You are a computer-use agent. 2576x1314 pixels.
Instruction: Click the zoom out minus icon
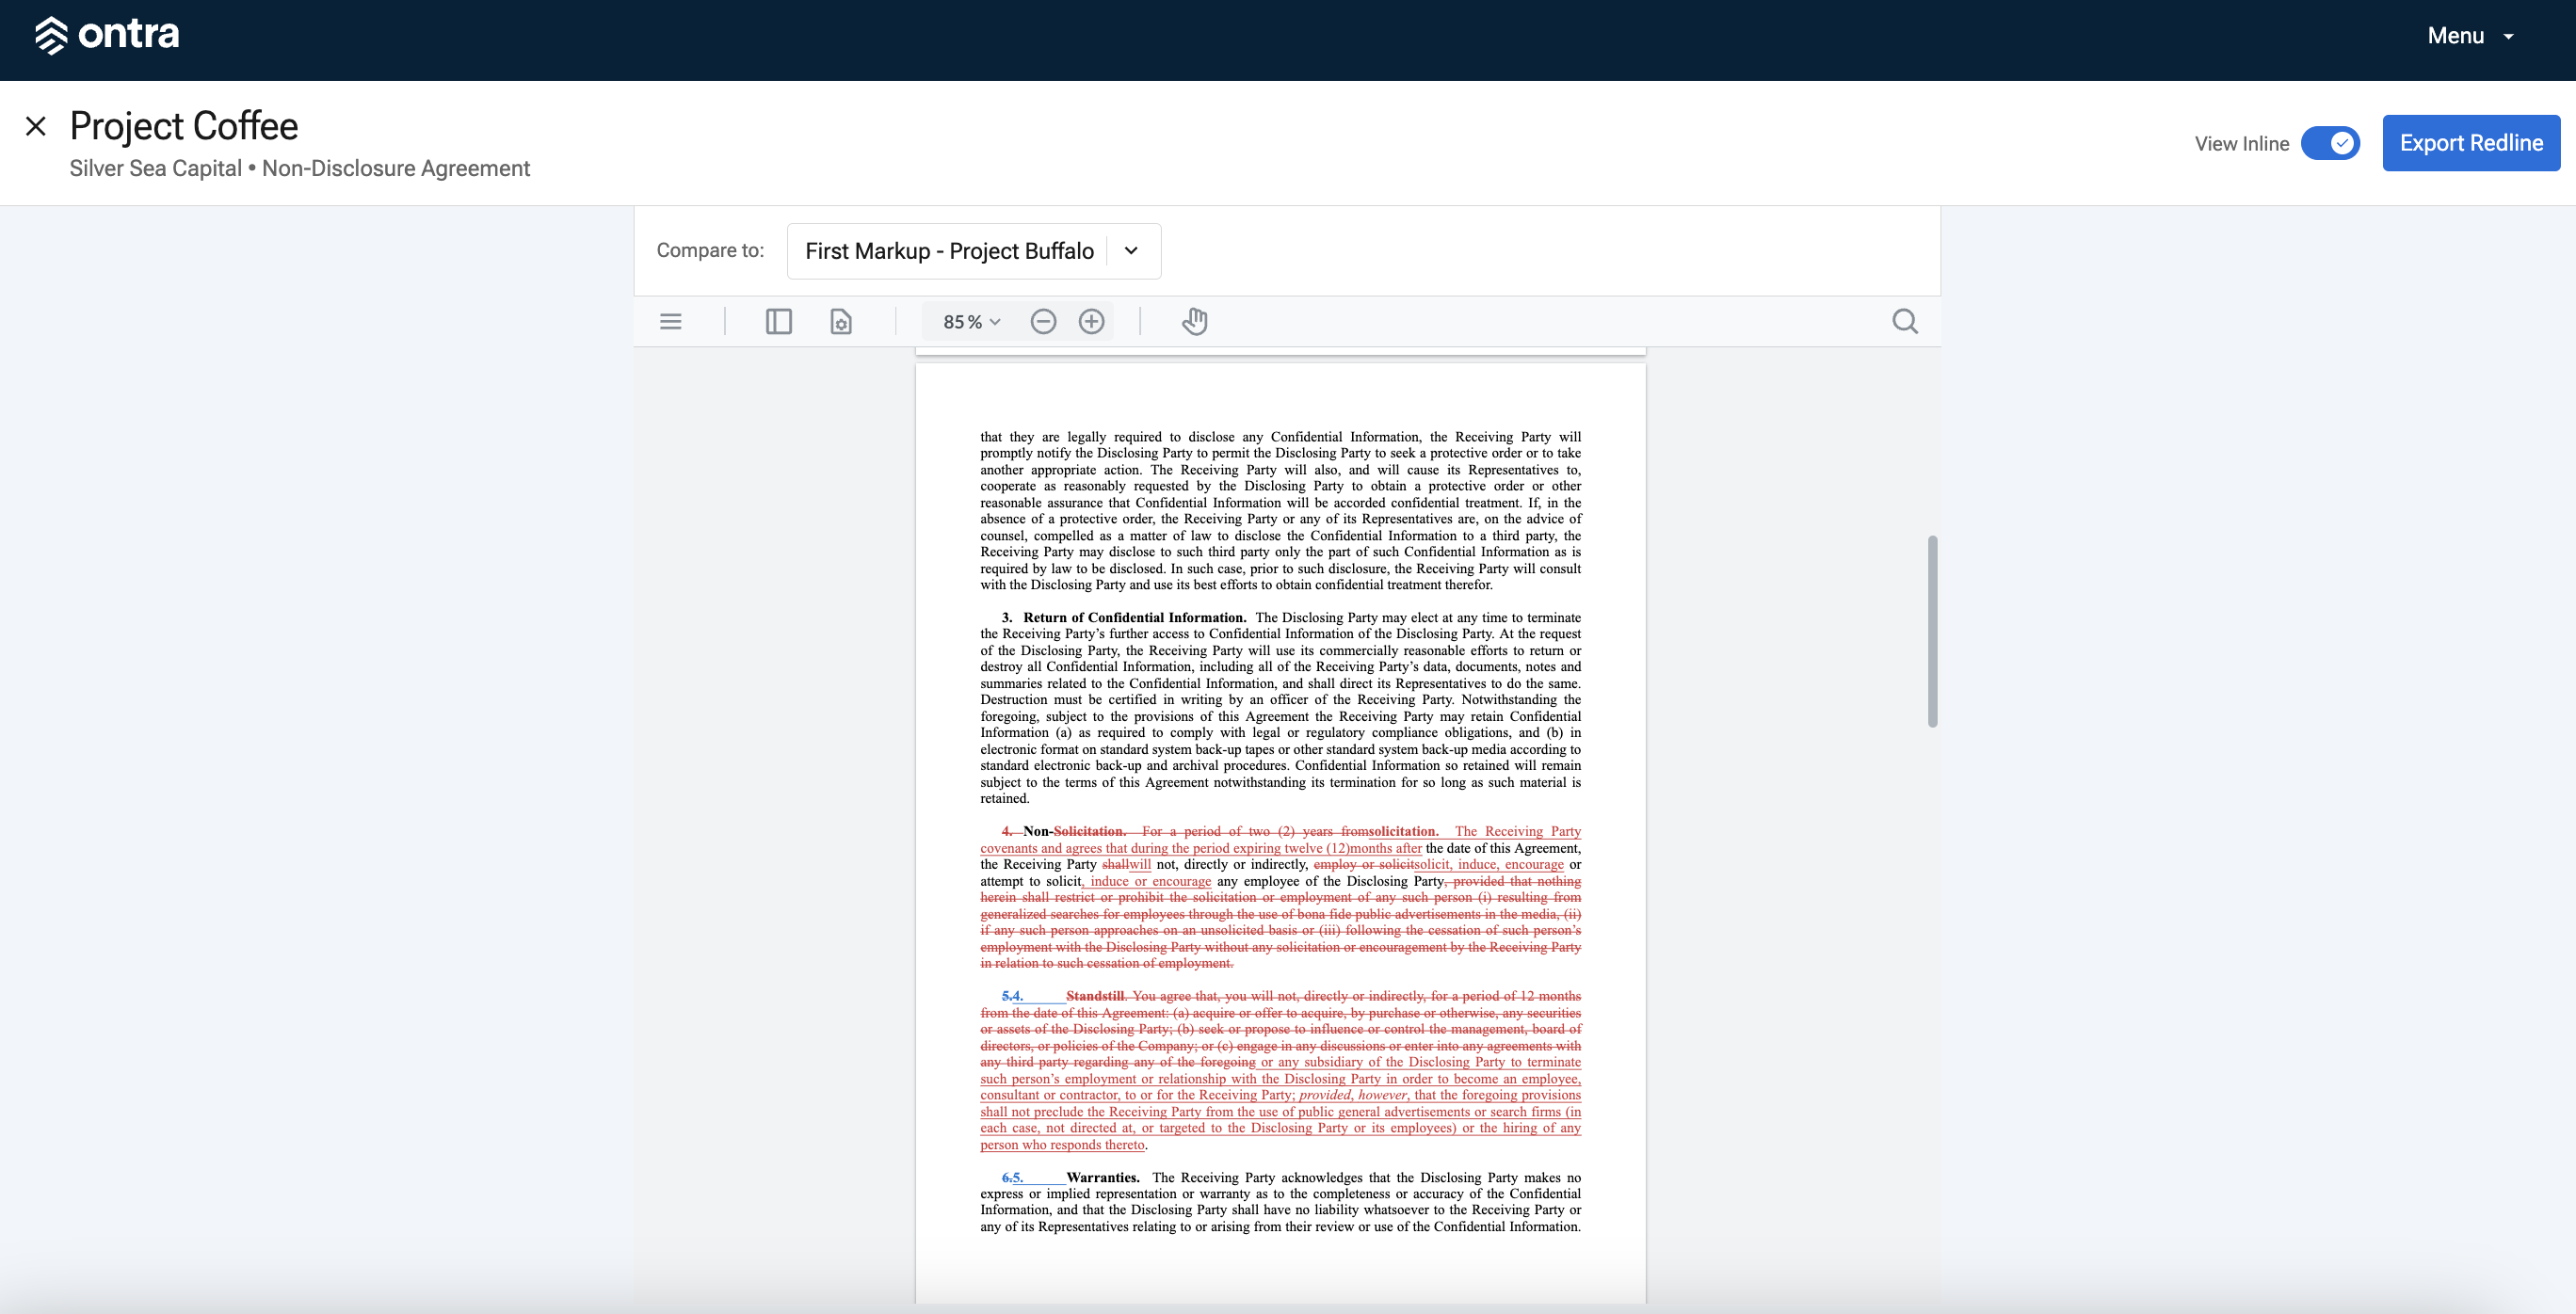pyautogui.click(x=1043, y=322)
